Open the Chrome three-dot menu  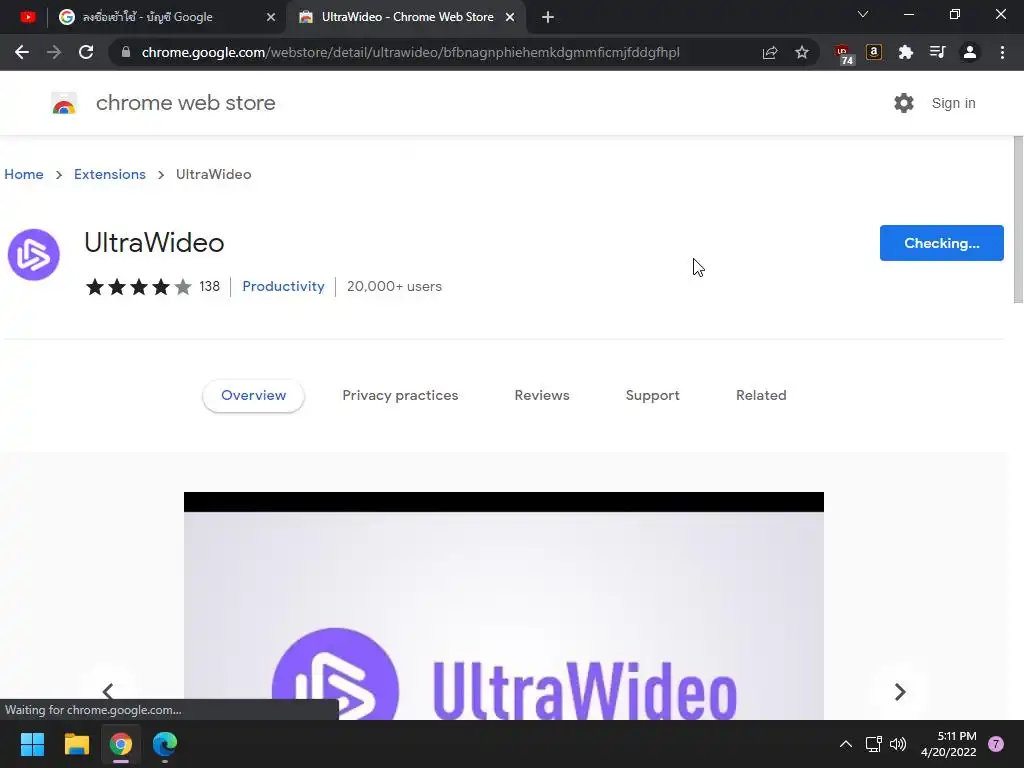coord(1002,52)
